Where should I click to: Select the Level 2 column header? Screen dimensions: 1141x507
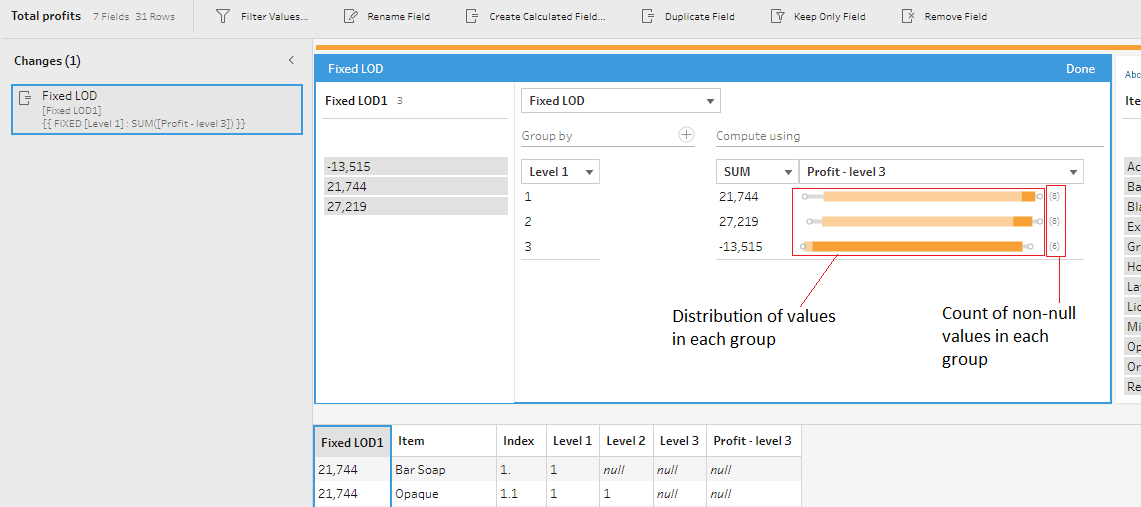(x=627, y=441)
